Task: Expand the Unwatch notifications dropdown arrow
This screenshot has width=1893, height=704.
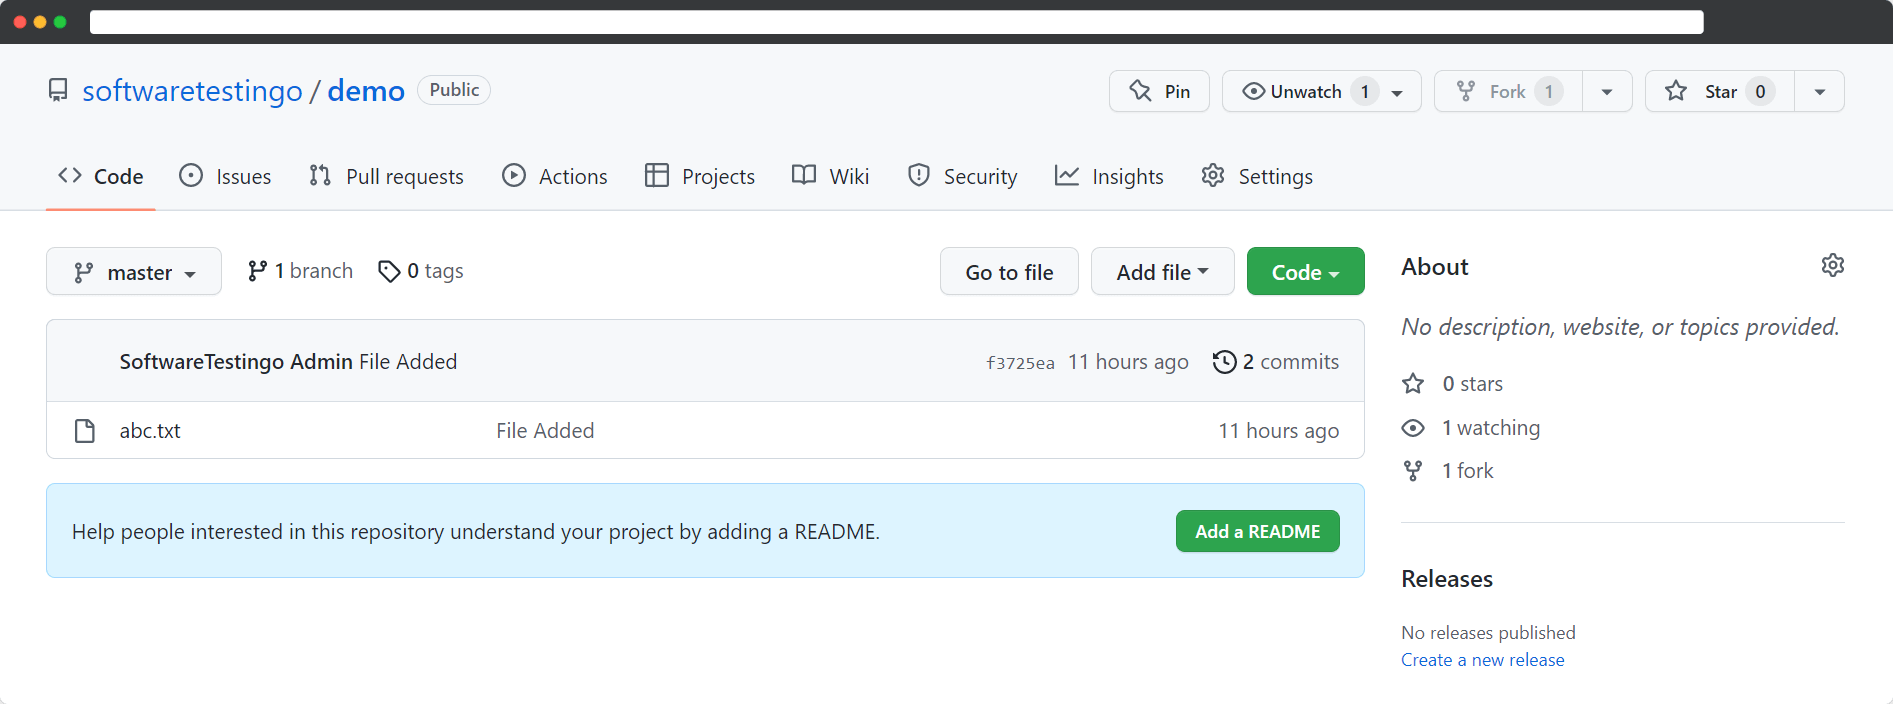Action: point(1398,92)
